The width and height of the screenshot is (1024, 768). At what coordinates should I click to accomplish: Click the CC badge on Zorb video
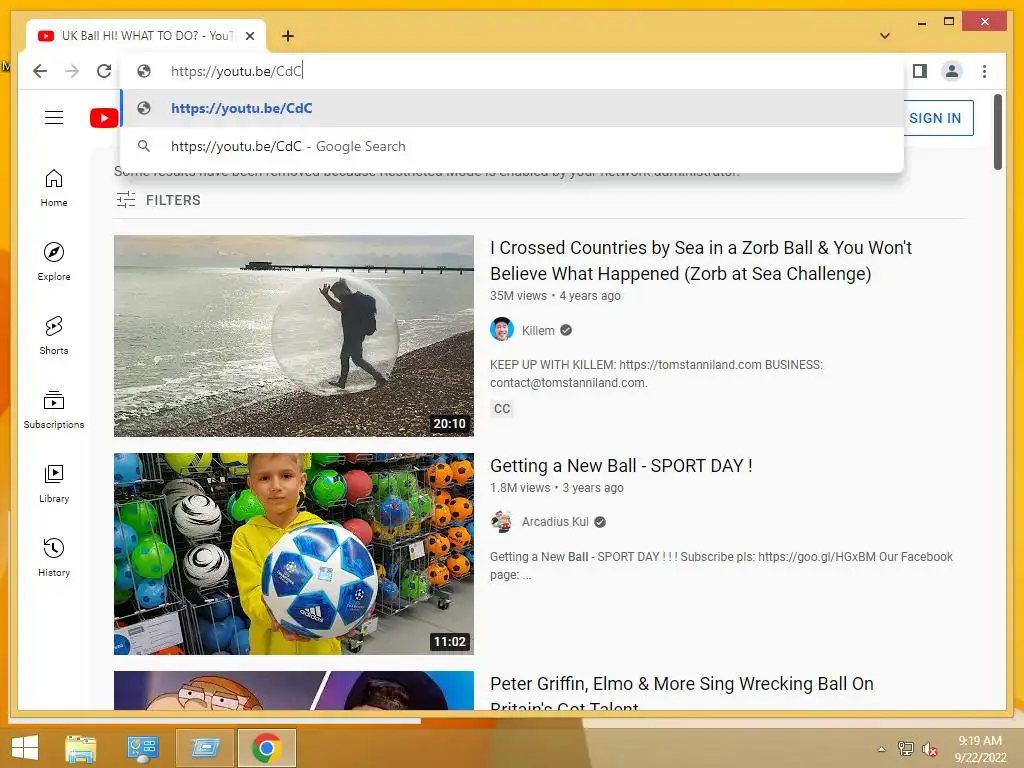coord(502,409)
